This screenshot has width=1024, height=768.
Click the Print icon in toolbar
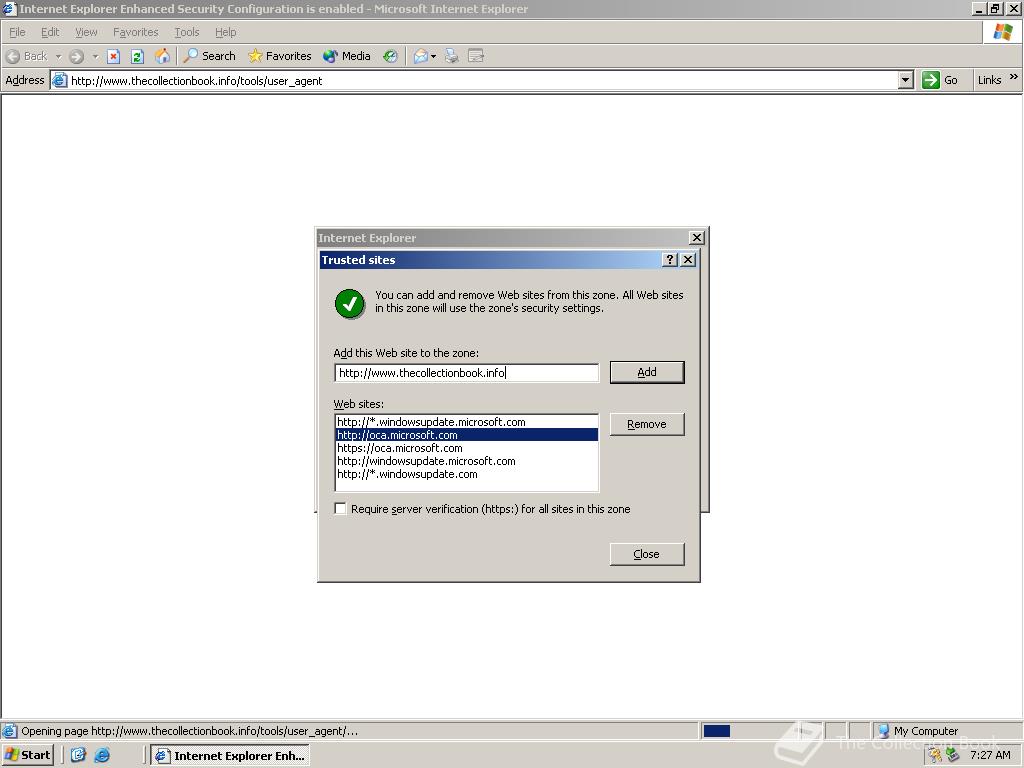tap(451, 56)
